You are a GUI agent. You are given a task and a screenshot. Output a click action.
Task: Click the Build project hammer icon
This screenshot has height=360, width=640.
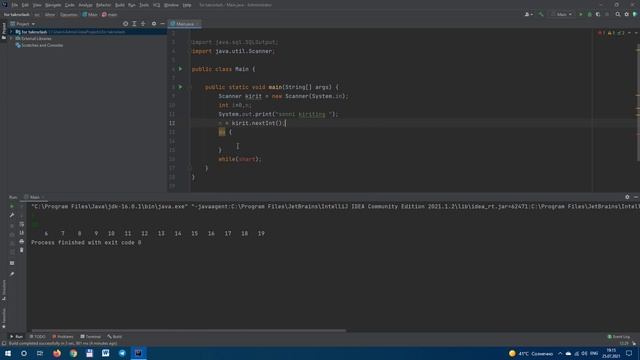[541, 14]
